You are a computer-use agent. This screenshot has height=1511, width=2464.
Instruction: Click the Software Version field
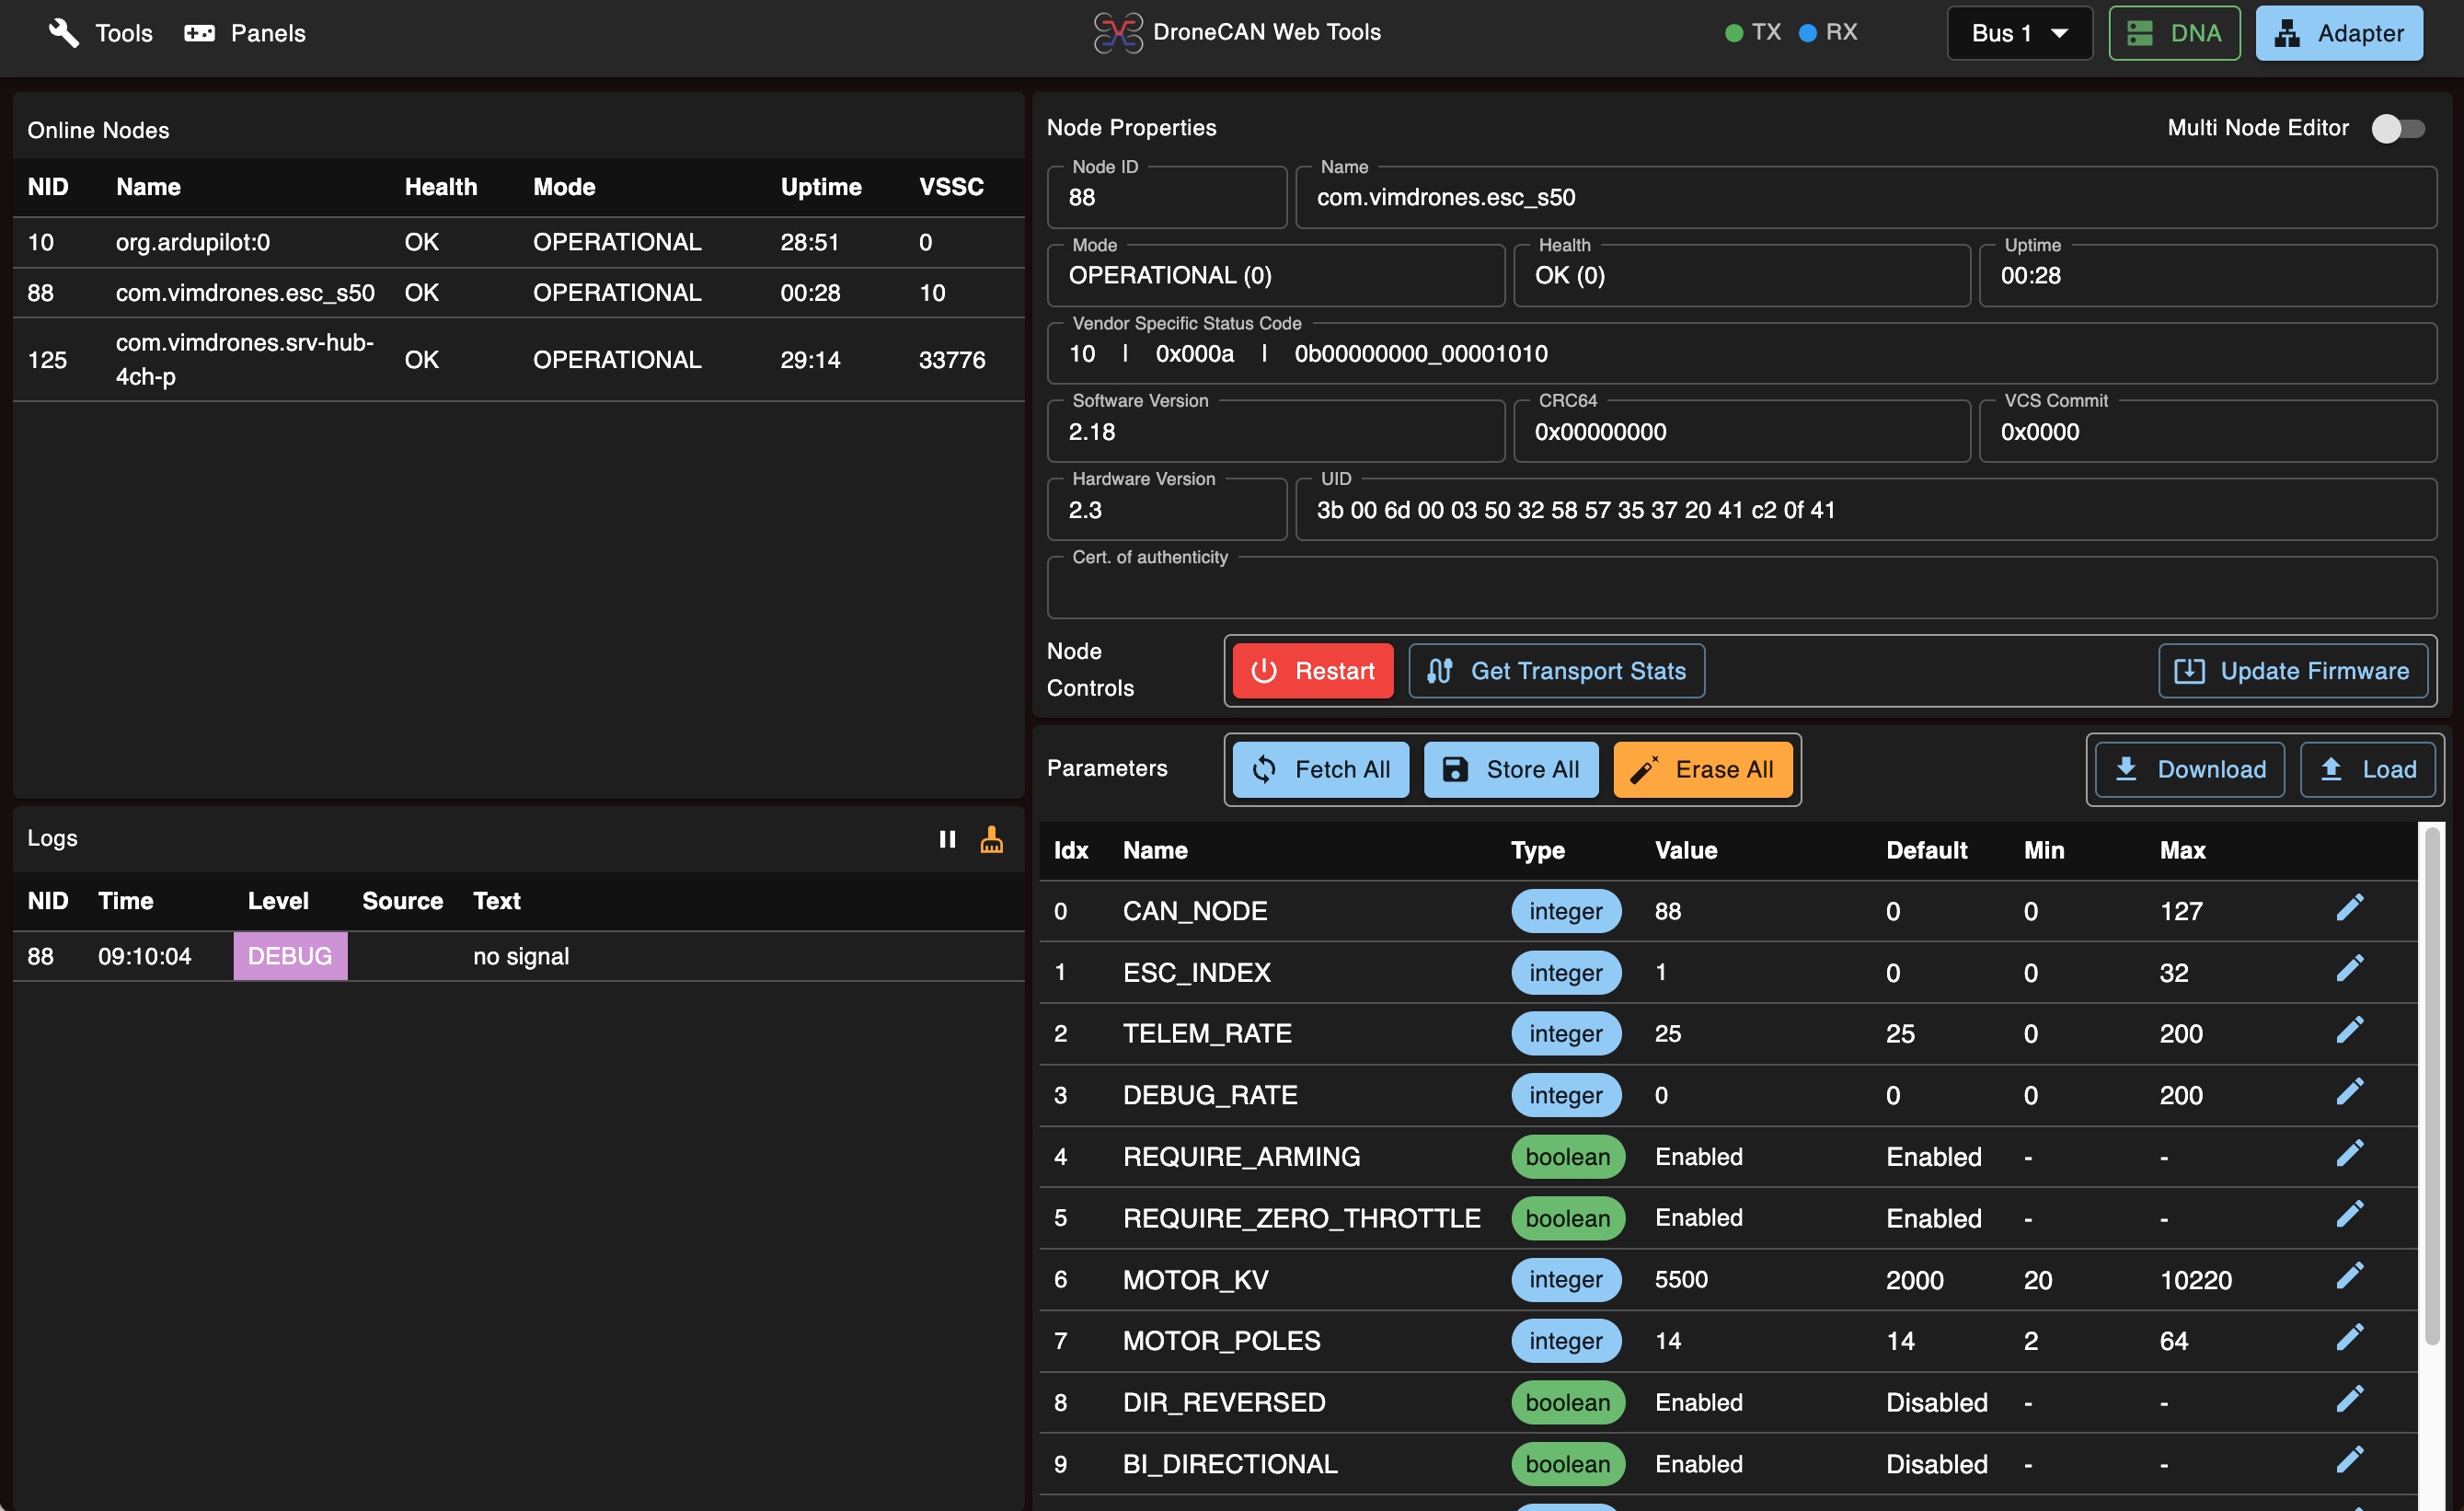pos(1275,432)
